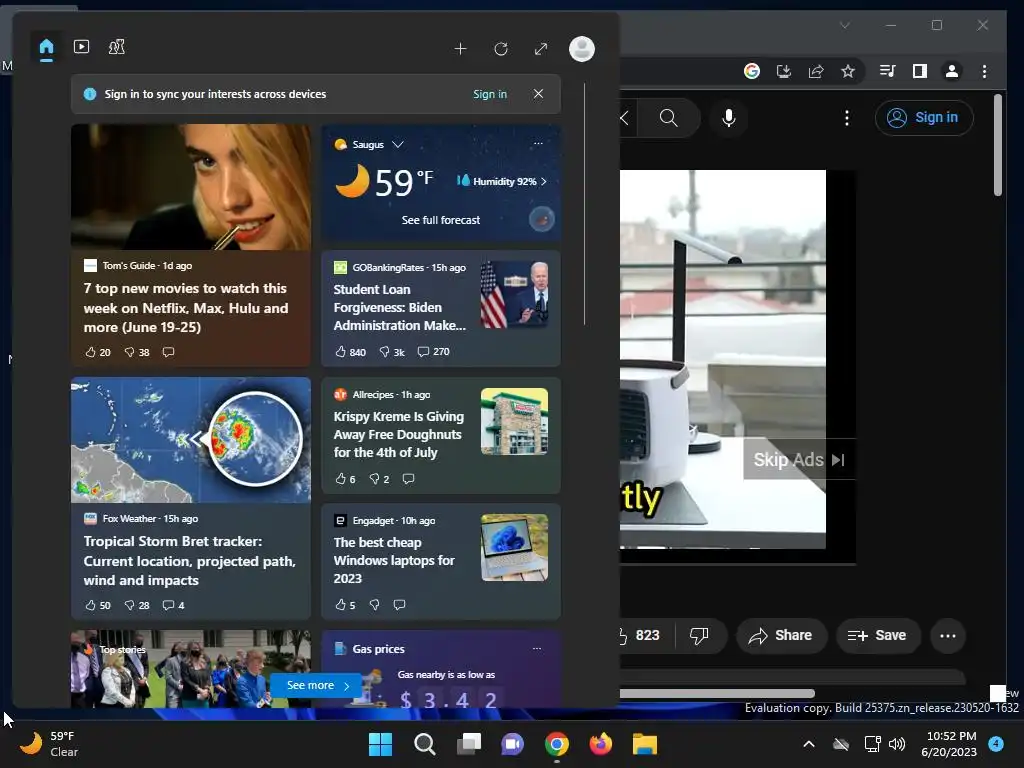Open YouTube settings three-dot menu
Viewport: 1024px width, 768px height.
pyautogui.click(x=847, y=118)
